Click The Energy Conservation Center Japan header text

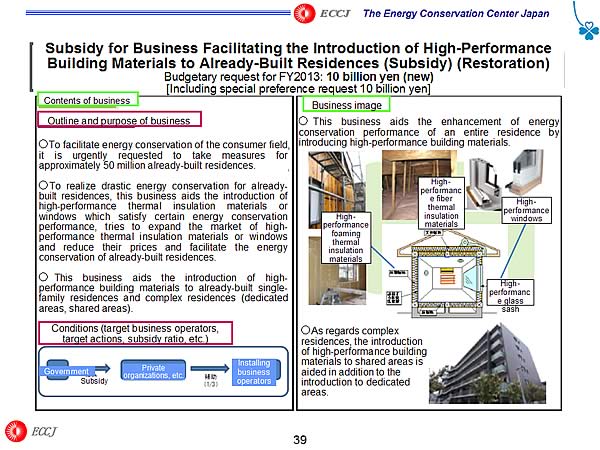point(456,13)
